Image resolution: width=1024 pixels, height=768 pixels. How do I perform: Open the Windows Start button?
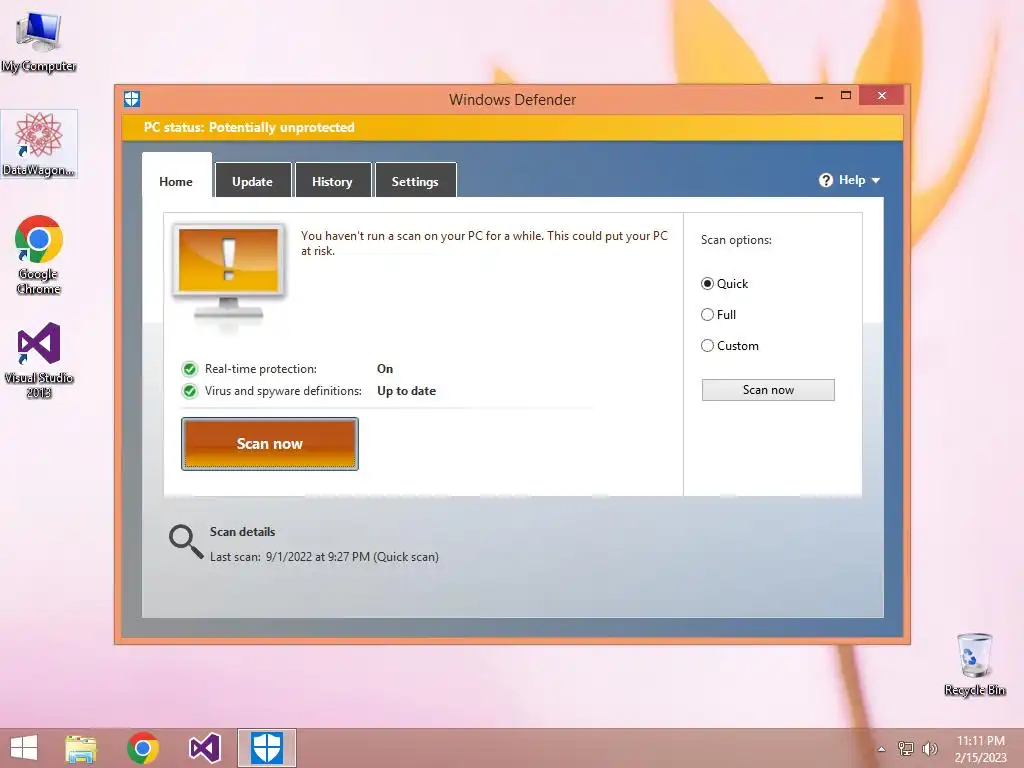pyautogui.click(x=24, y=748)
